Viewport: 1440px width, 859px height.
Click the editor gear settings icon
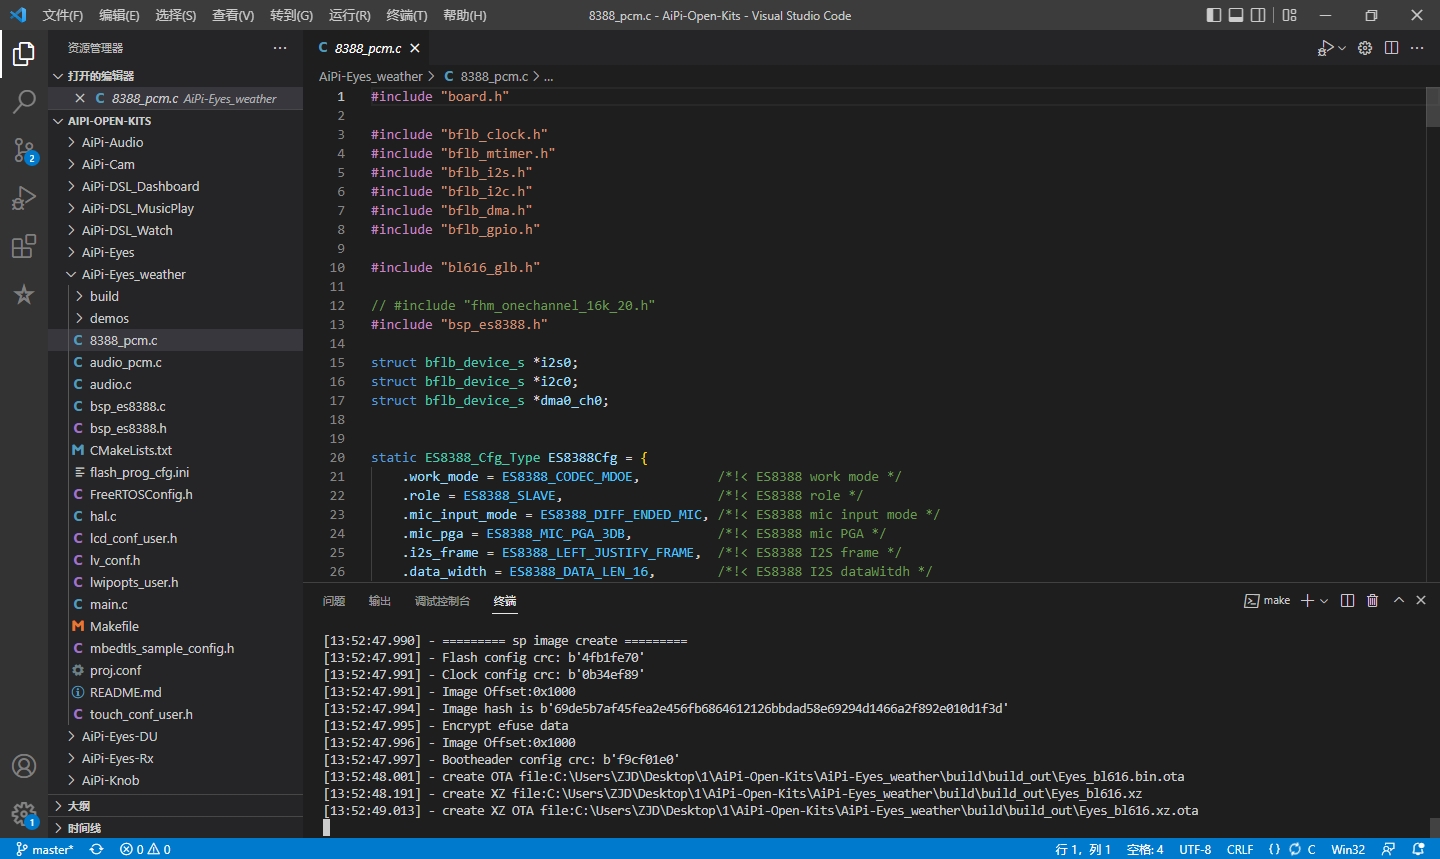[1365, 48]
